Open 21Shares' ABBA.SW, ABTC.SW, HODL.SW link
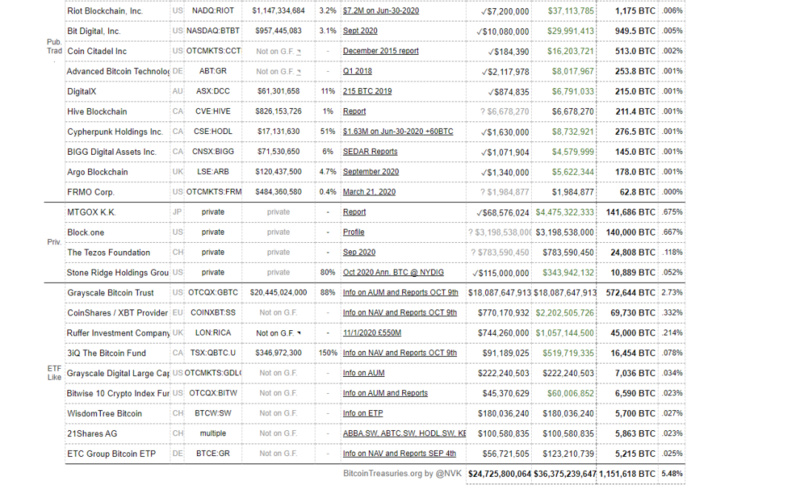Image resolution: width=800 pixels, height=502 pixels. [x=404, y=433]
